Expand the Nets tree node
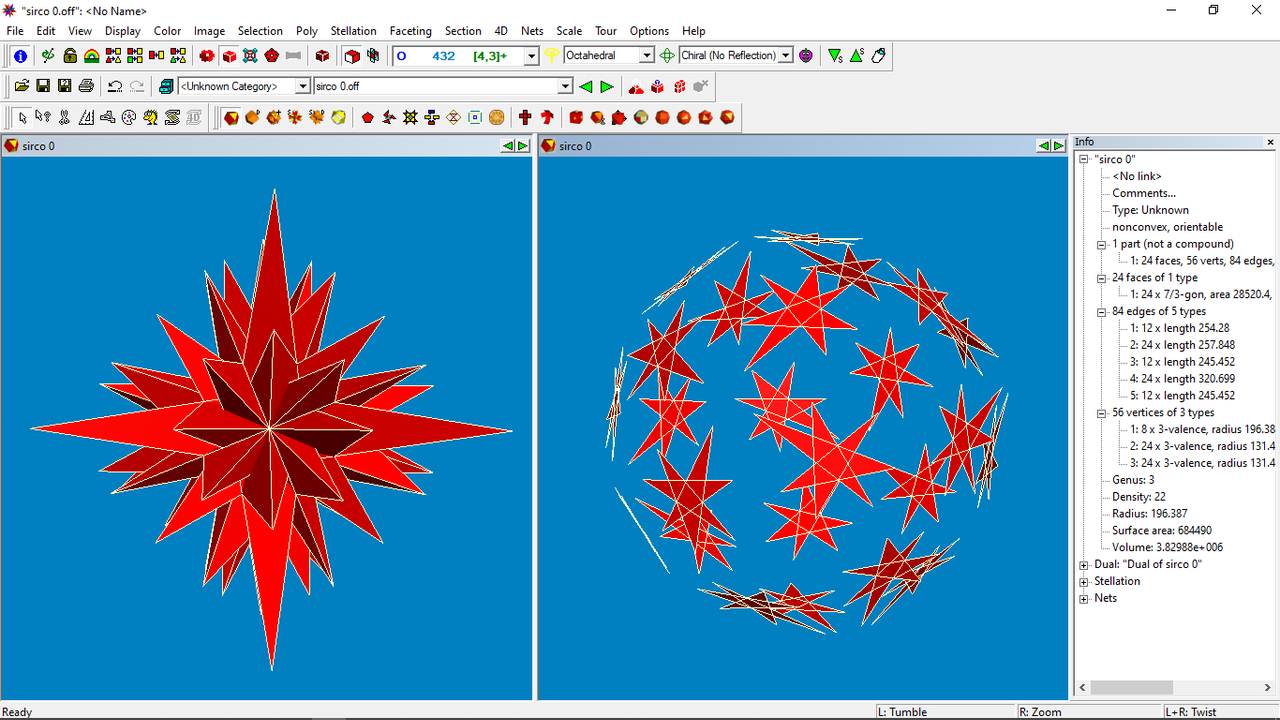Screen dimensions: 1280x720 tap(1084, 598)
